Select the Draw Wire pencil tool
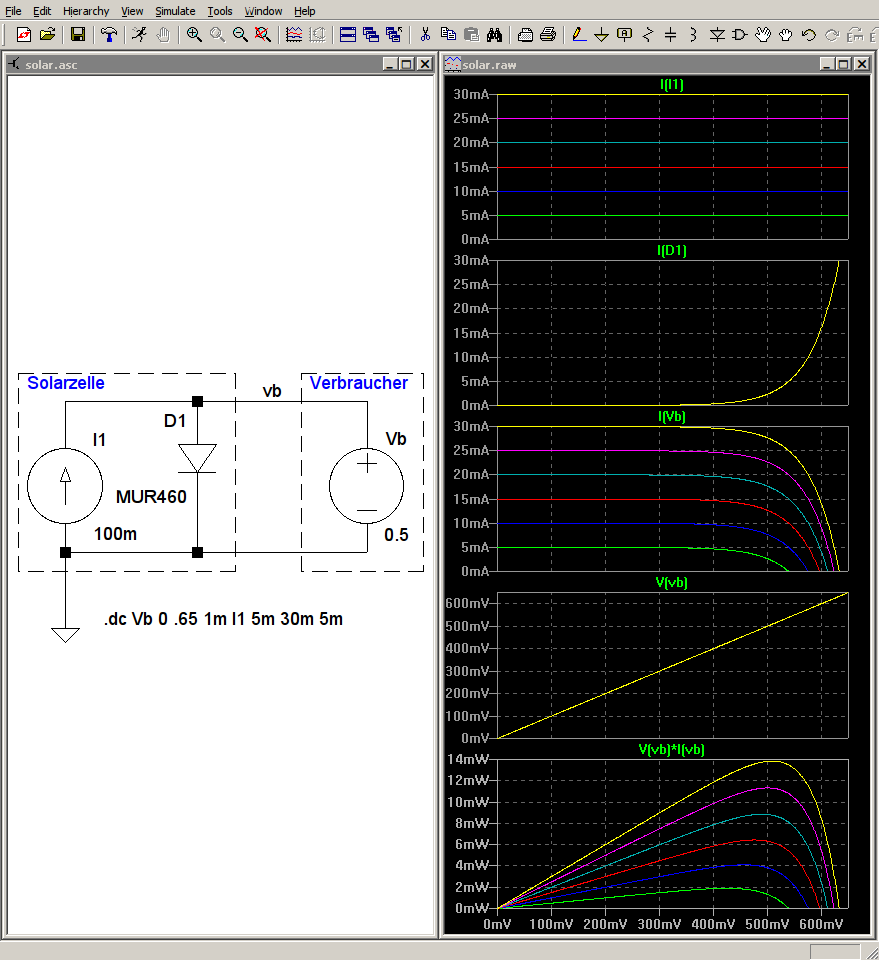 [578, 34]
